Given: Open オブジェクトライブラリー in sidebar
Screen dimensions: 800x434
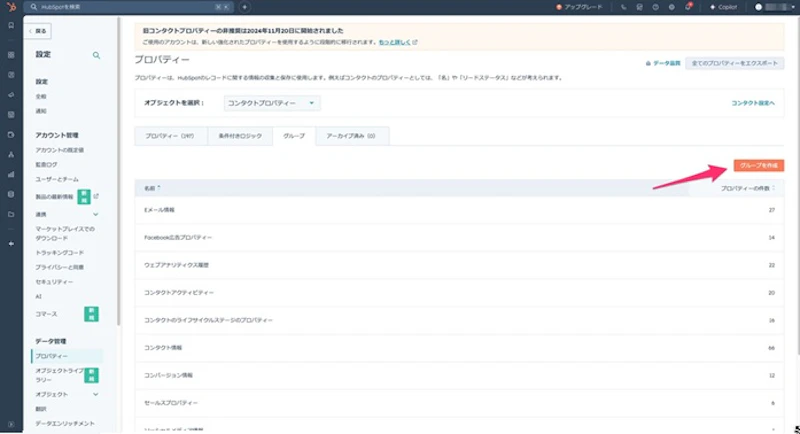Looking at the screenshot, I should tap(59, 375).
